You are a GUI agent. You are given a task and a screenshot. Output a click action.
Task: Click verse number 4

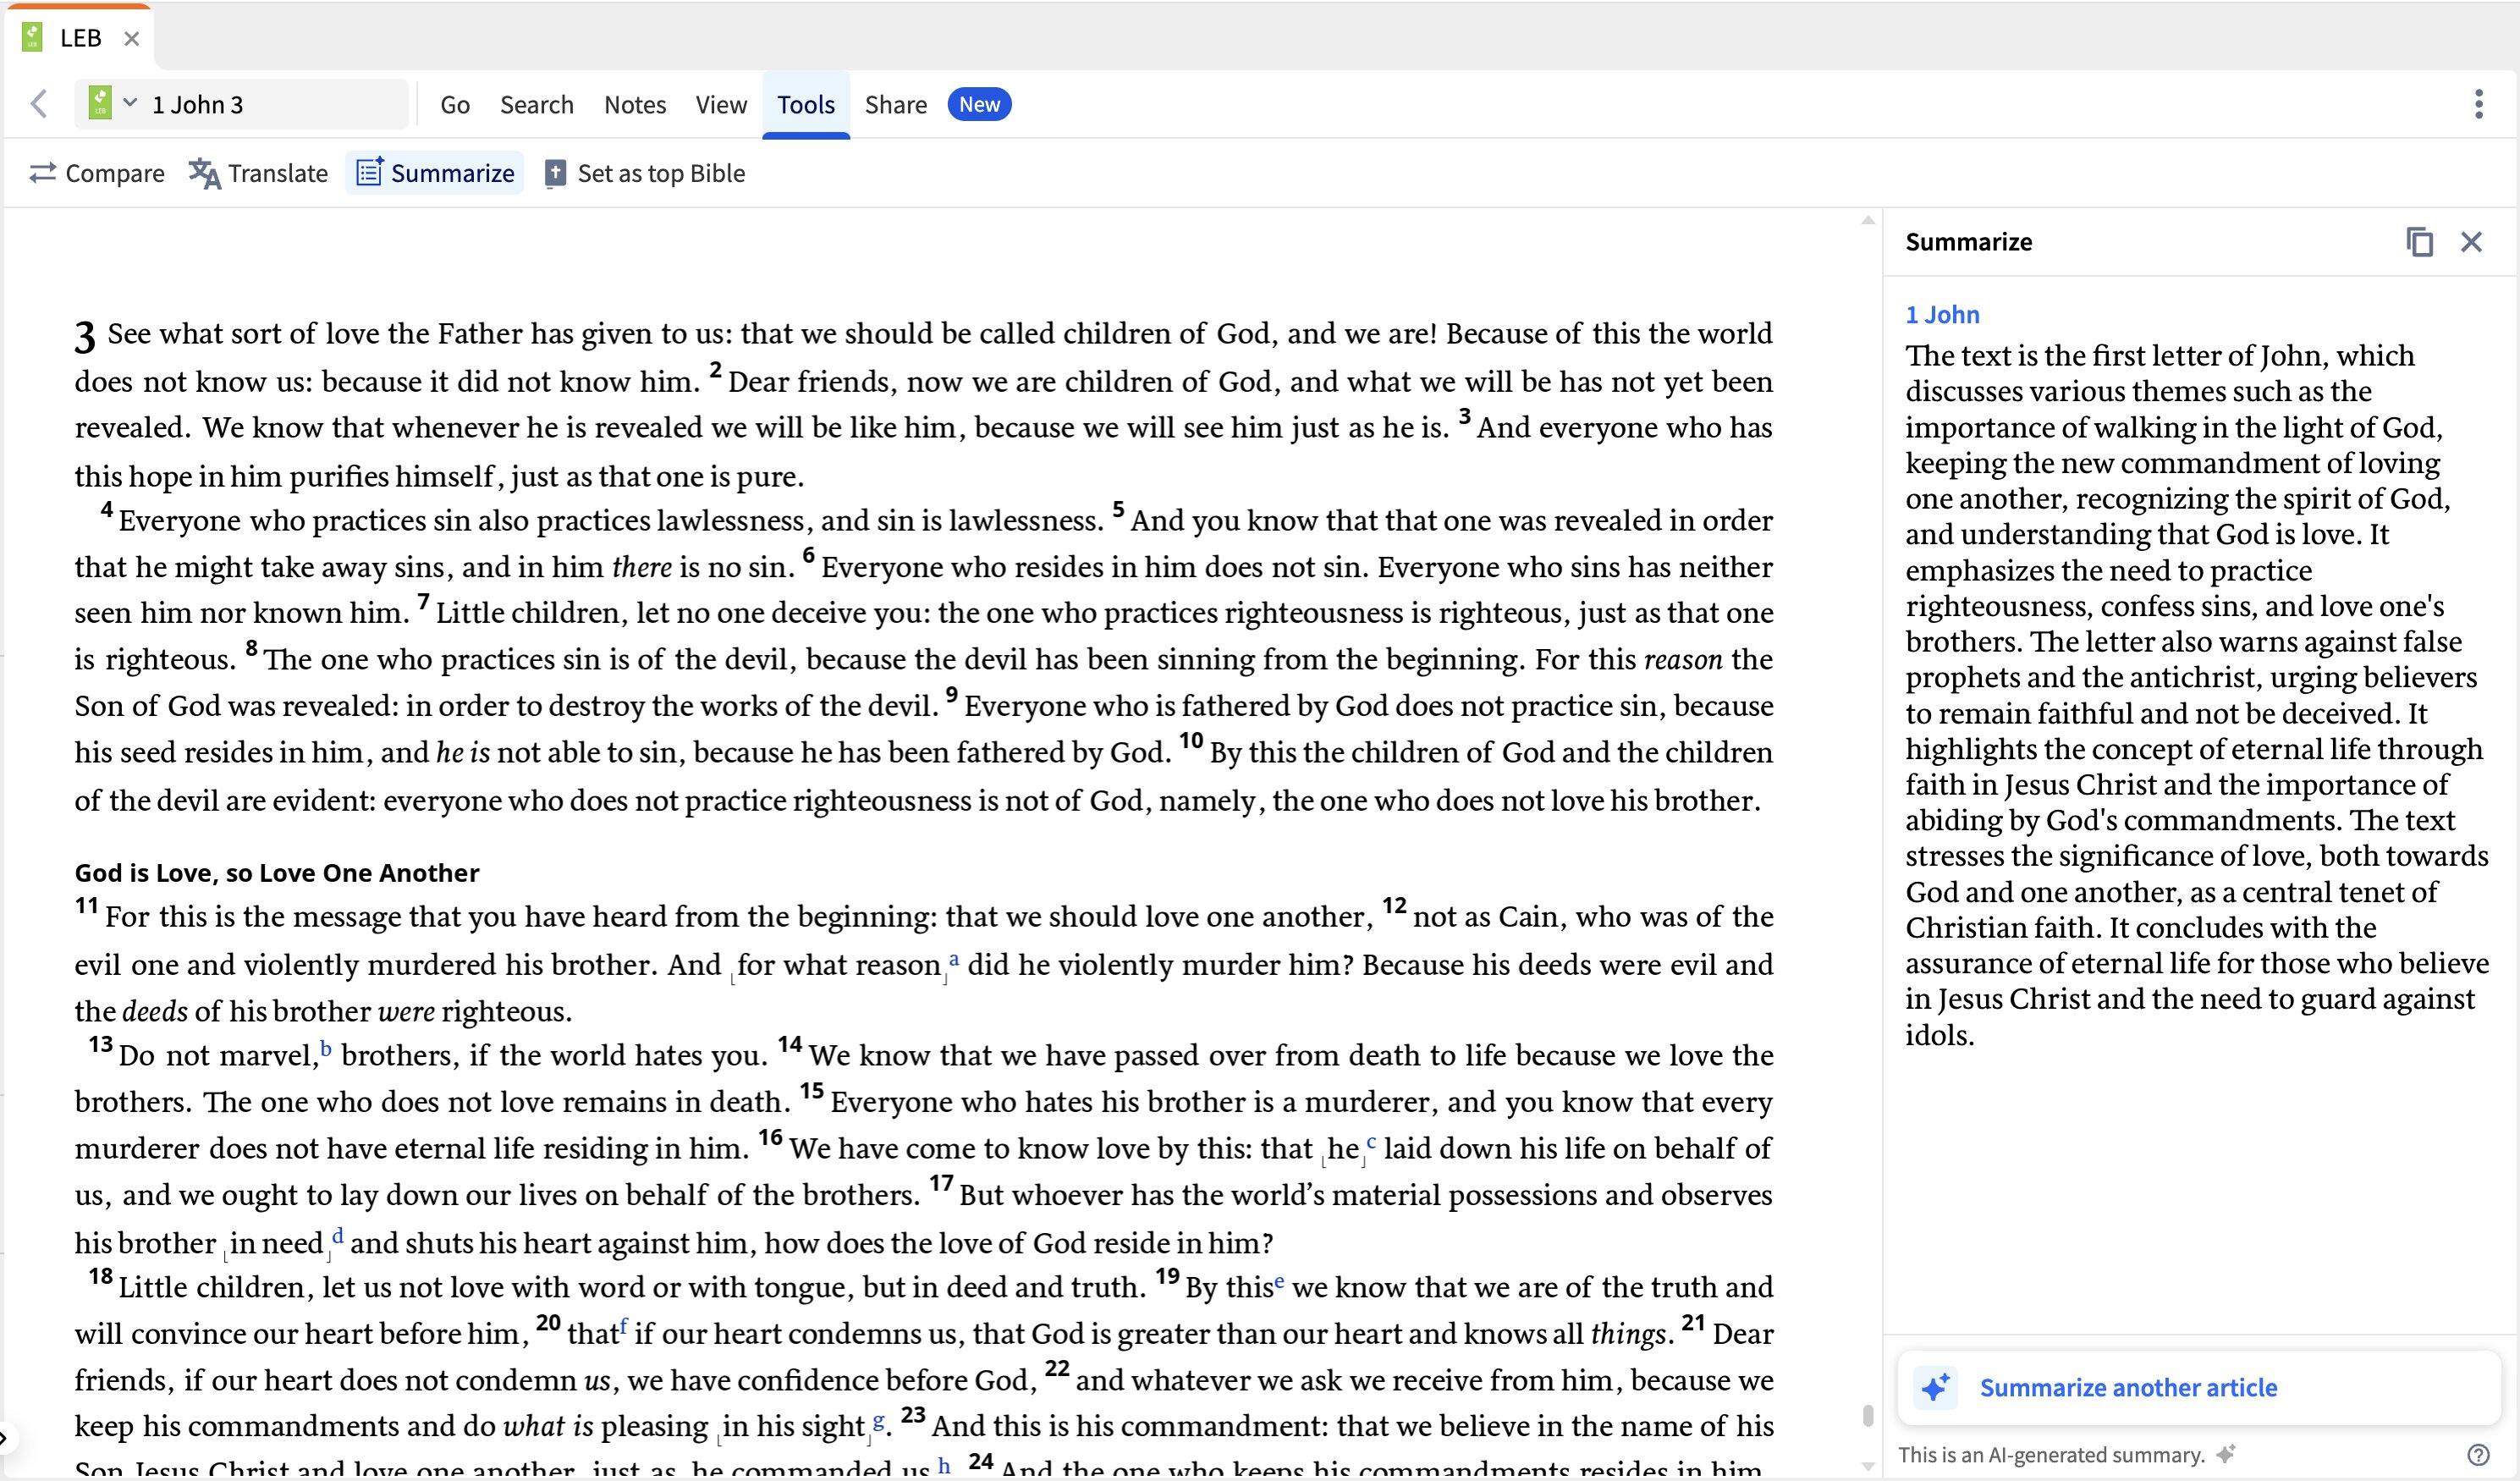[x=106, y=510]
